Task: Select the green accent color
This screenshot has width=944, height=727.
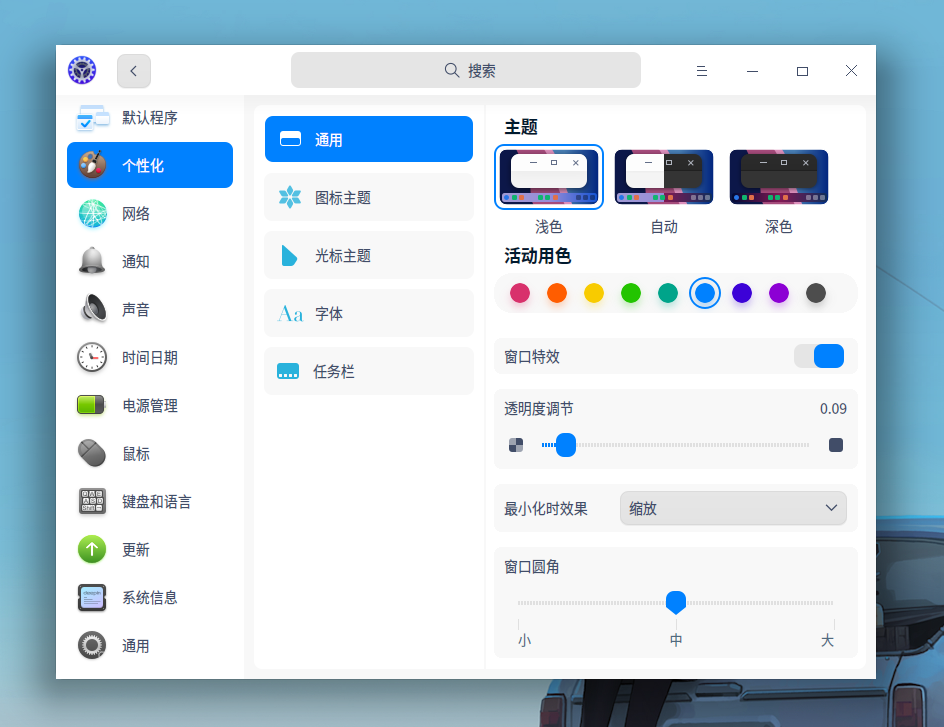Action: (631, 293)
